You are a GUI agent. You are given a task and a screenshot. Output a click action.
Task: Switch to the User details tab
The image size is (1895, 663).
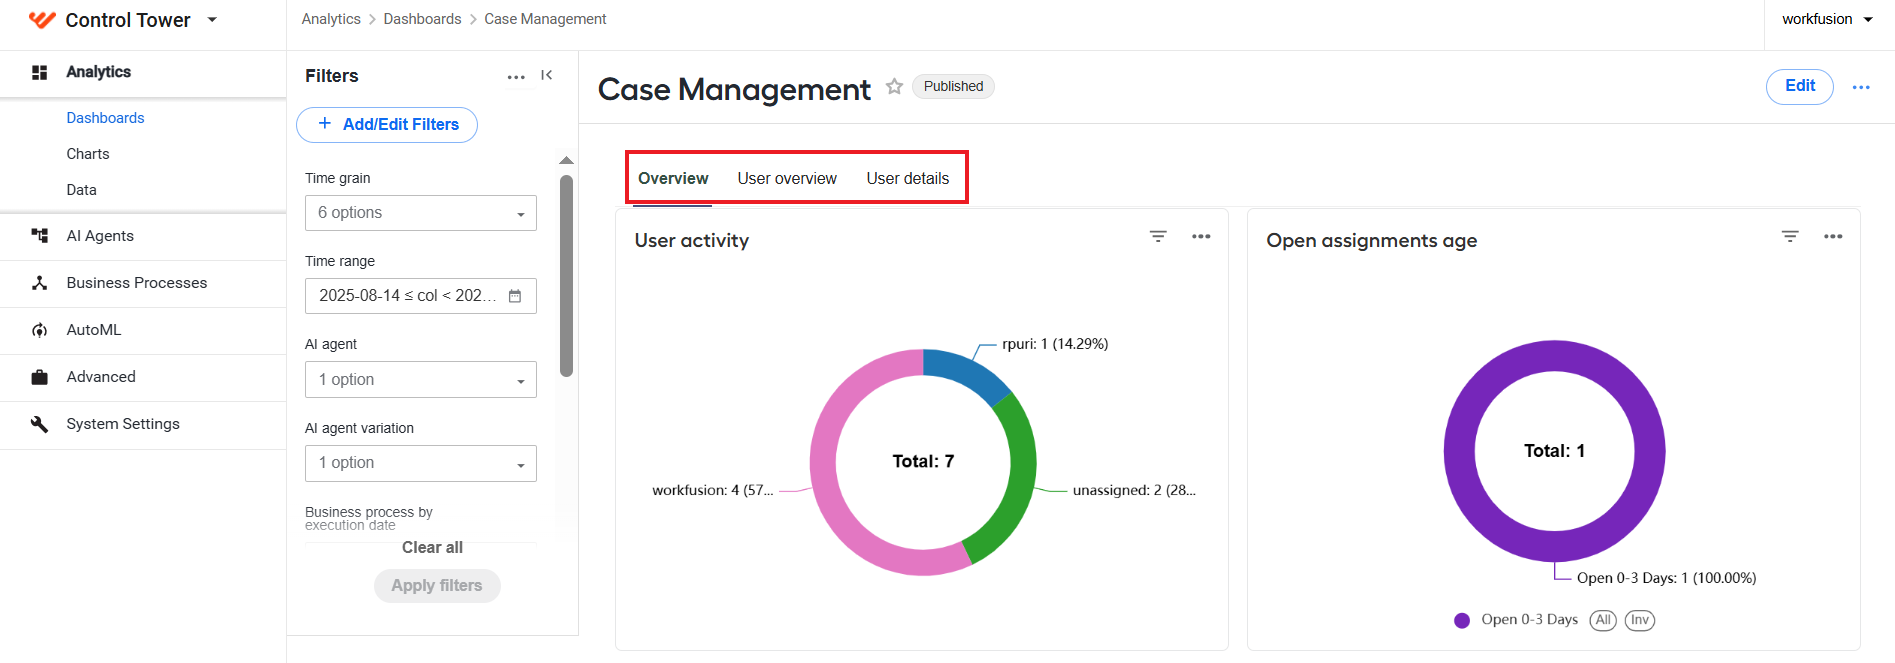tap(908, 178)
